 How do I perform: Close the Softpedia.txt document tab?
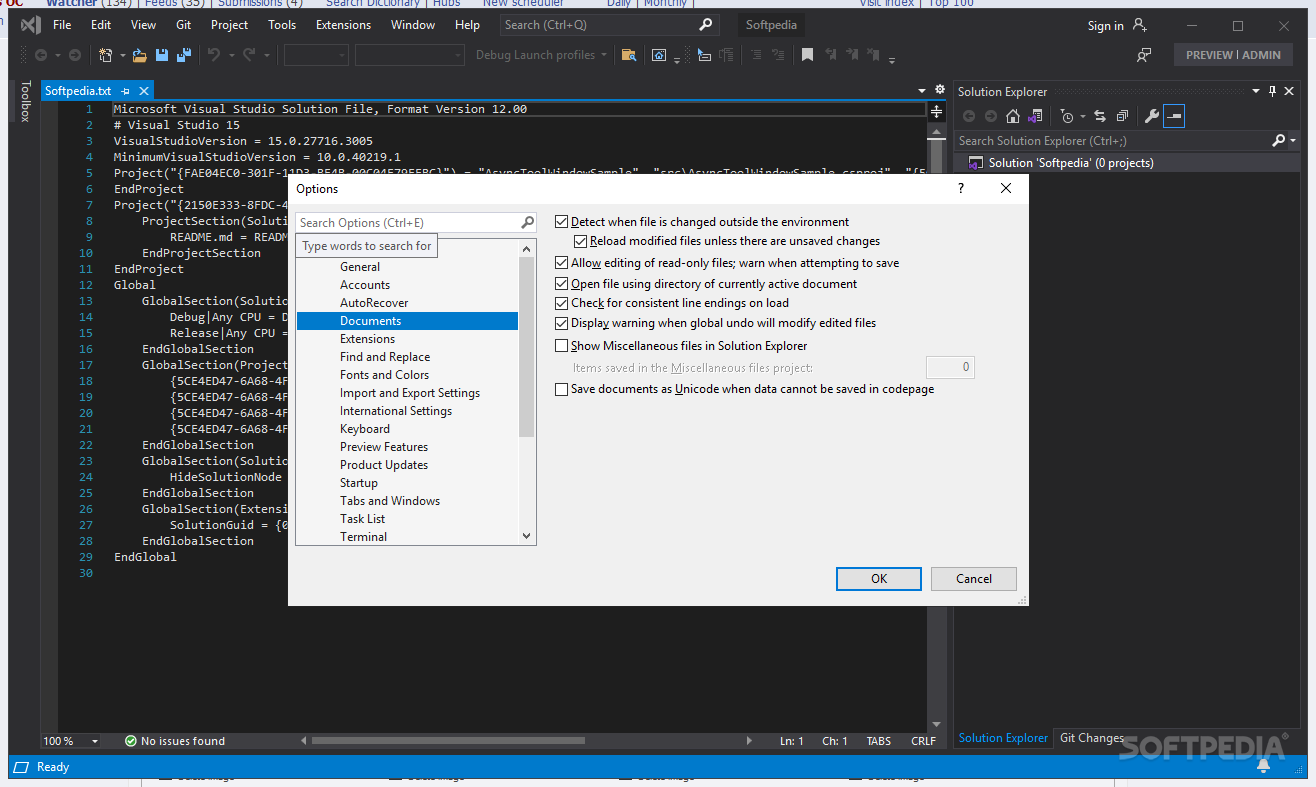point(143,91)
